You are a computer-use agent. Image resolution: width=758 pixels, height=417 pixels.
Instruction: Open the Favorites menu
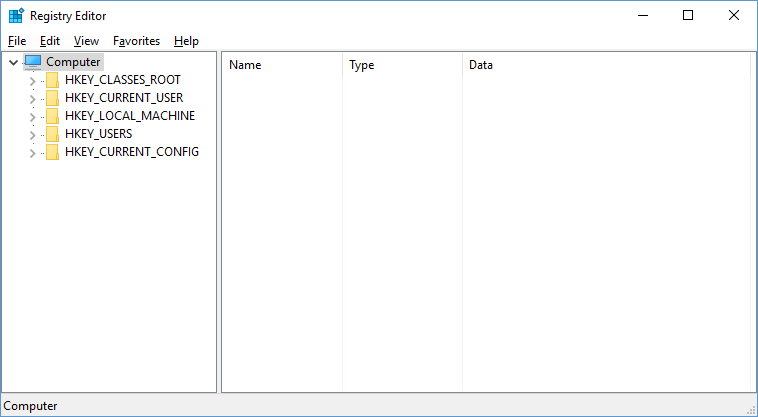tap(136, 41)
